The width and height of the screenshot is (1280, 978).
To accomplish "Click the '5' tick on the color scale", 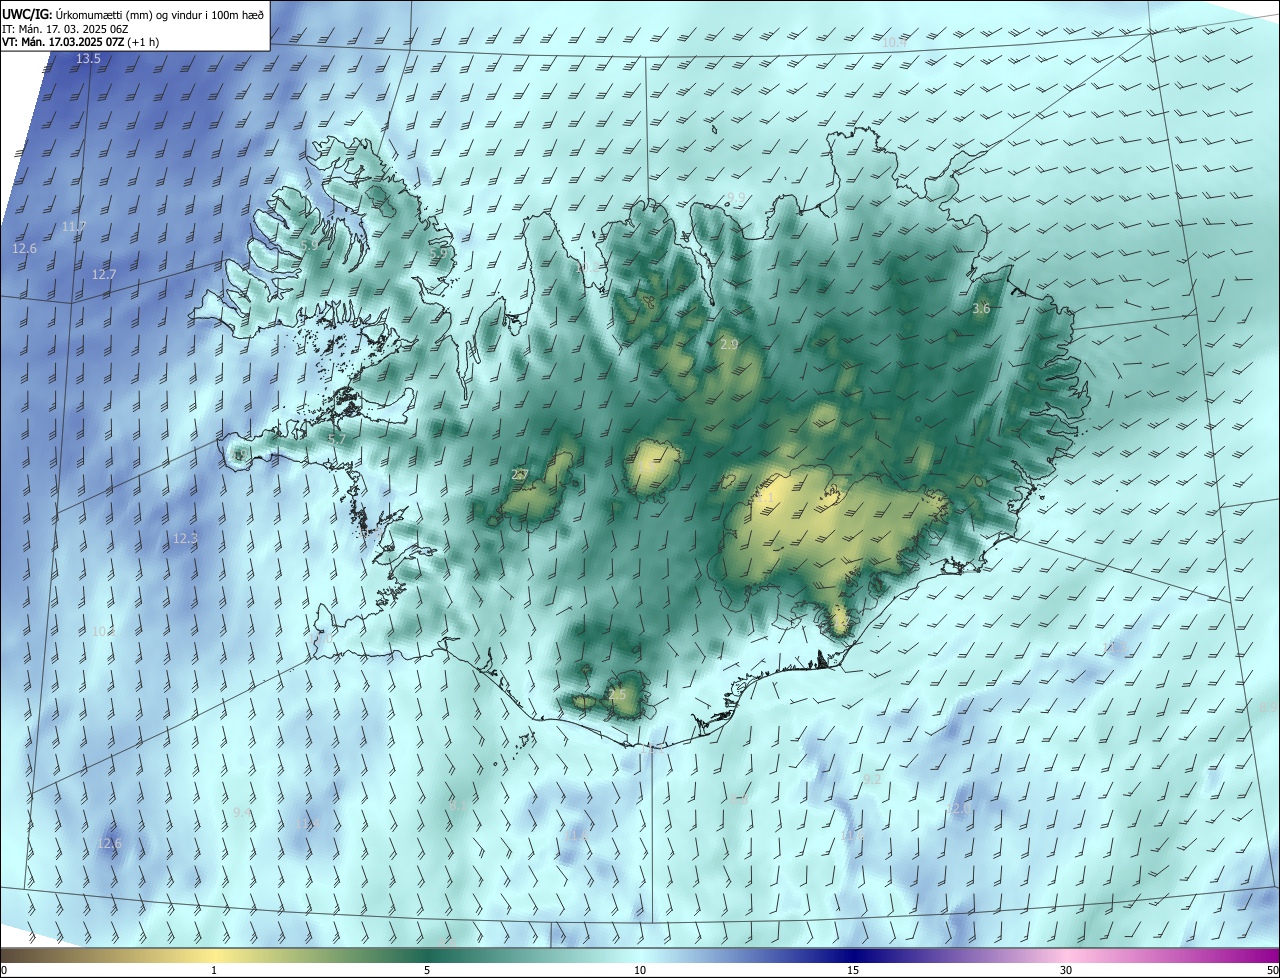I will coord(427,970).
